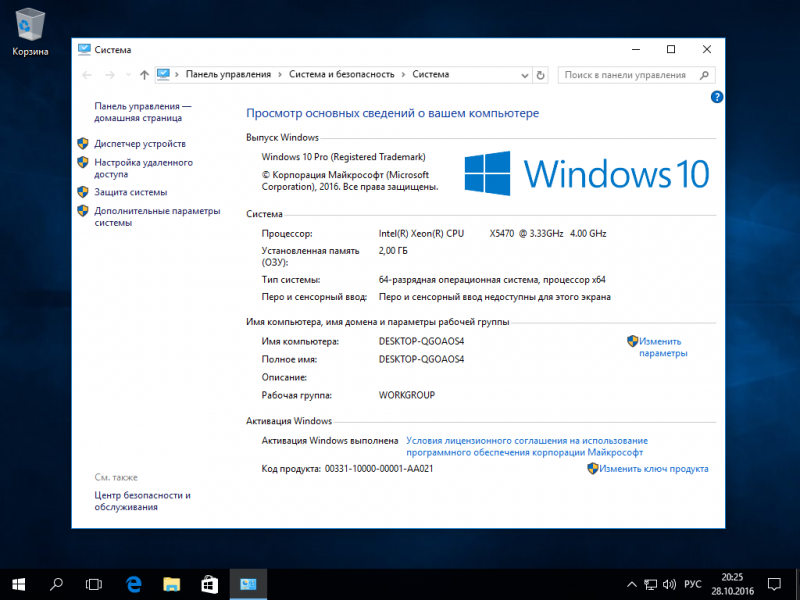Click the back navigation arrow
The width and height of the screenshot is (800, 600).
87,75
